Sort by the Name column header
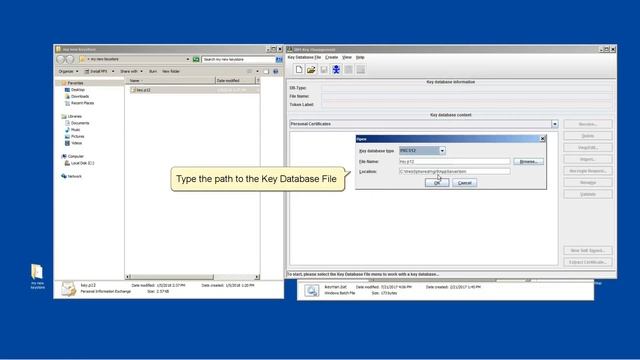This screenshot has width=640, height=360. [170, 81]
